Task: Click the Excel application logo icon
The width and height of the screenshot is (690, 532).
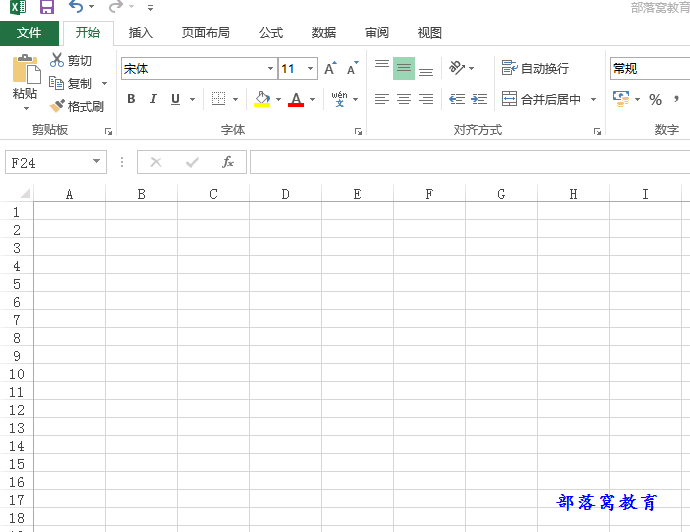Action: point(18,7)
